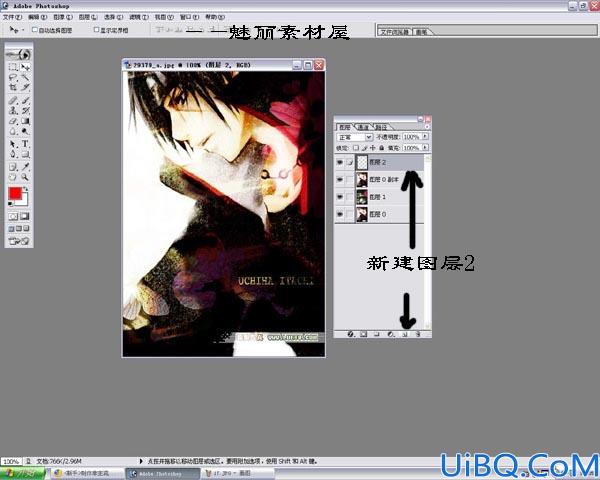Open the Layer menu
The width and height of the screenshot is (600, 480).
[88, 17]
